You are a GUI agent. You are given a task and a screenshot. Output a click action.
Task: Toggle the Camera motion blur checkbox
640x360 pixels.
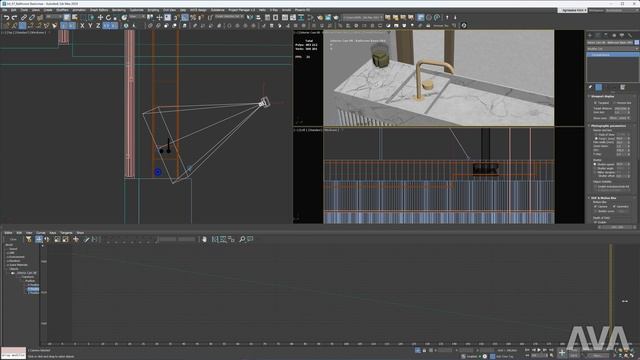[x=595, y=207]
